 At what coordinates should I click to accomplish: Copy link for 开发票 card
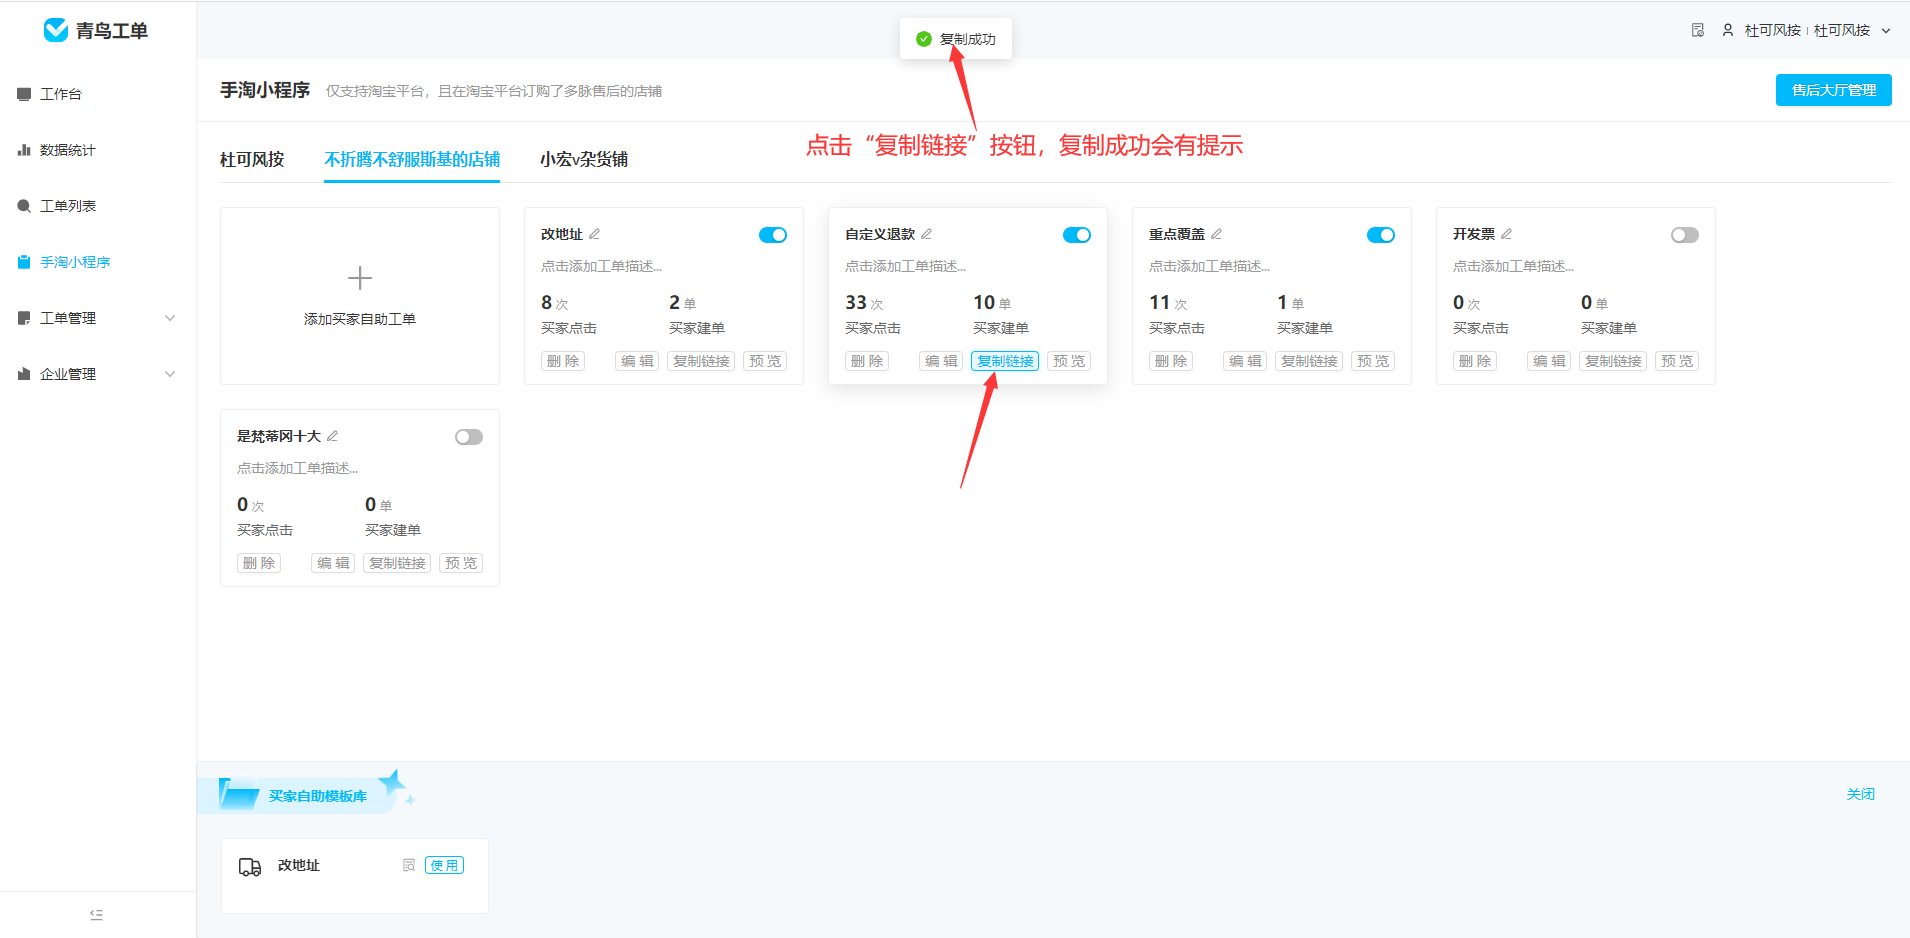(1613, 361)
